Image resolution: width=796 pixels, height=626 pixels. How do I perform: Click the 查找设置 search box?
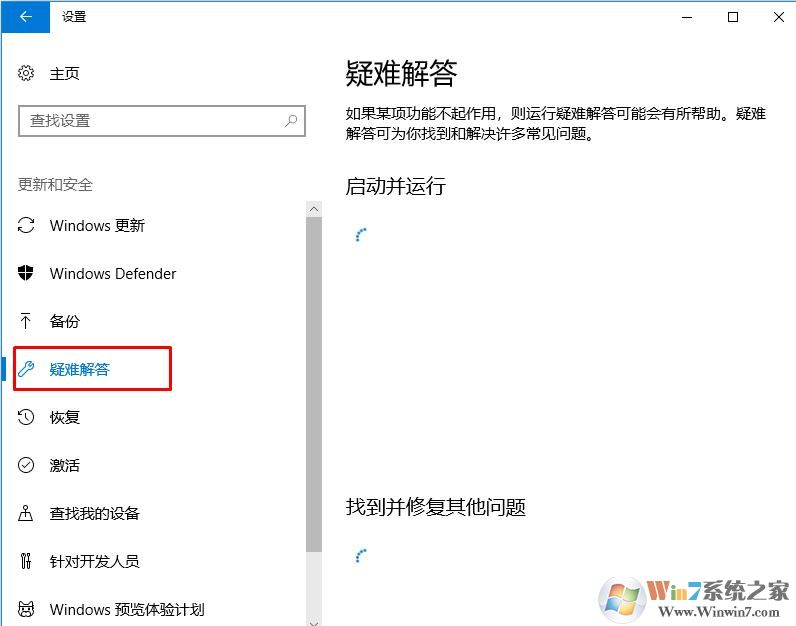click(162, 121)
